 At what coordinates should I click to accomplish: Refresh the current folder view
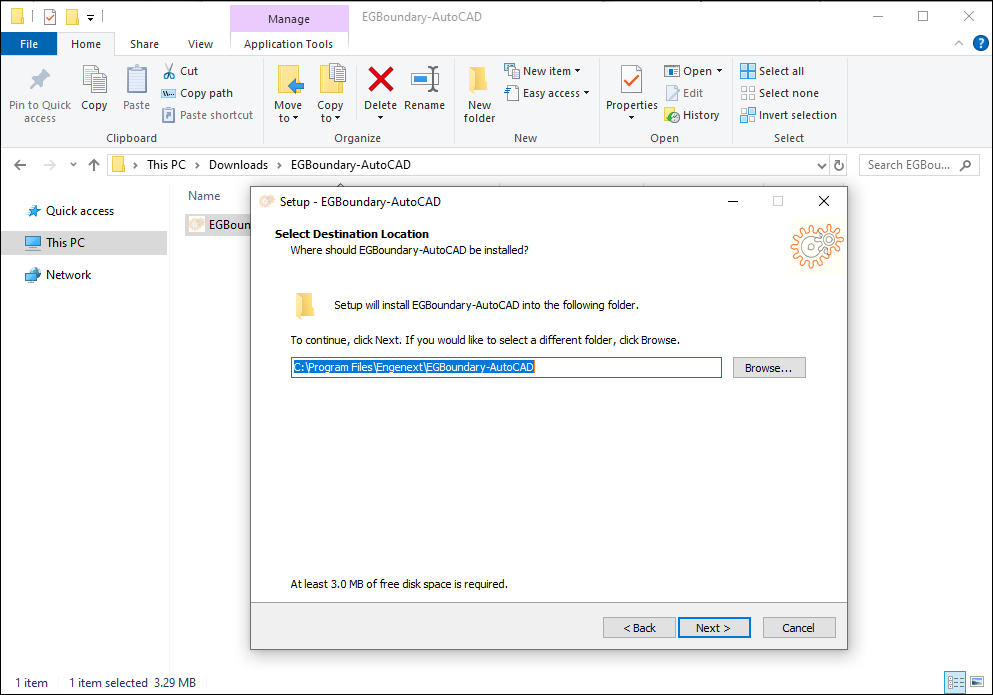click(839, 165)
